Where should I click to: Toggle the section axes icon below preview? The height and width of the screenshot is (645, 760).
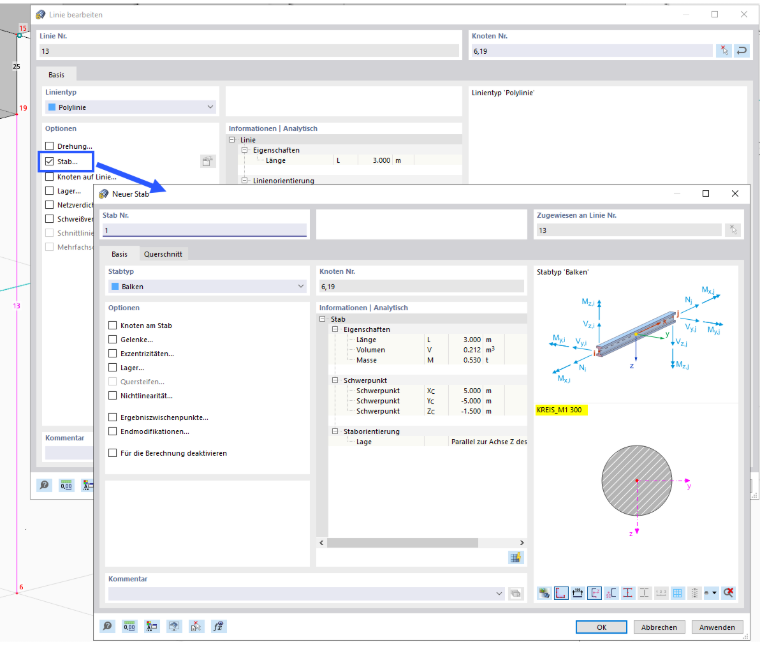click(594, 593)
